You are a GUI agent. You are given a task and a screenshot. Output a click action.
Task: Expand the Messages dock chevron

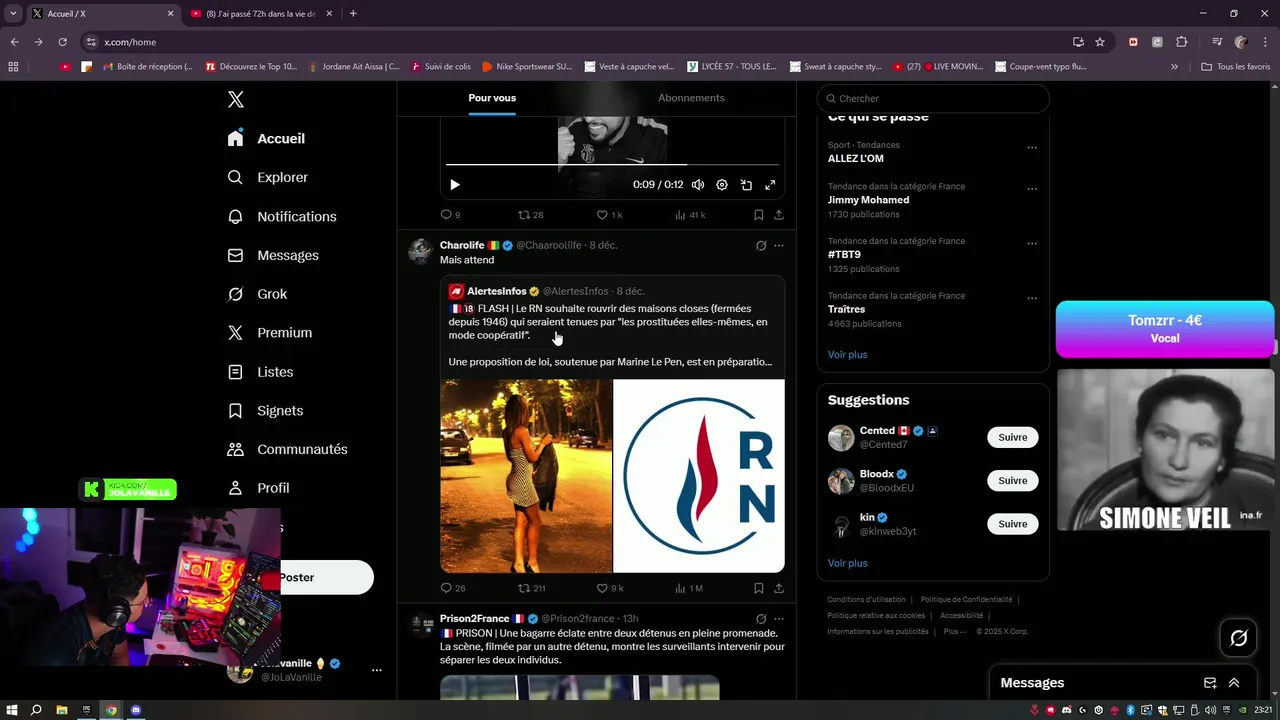(1234, 683)
